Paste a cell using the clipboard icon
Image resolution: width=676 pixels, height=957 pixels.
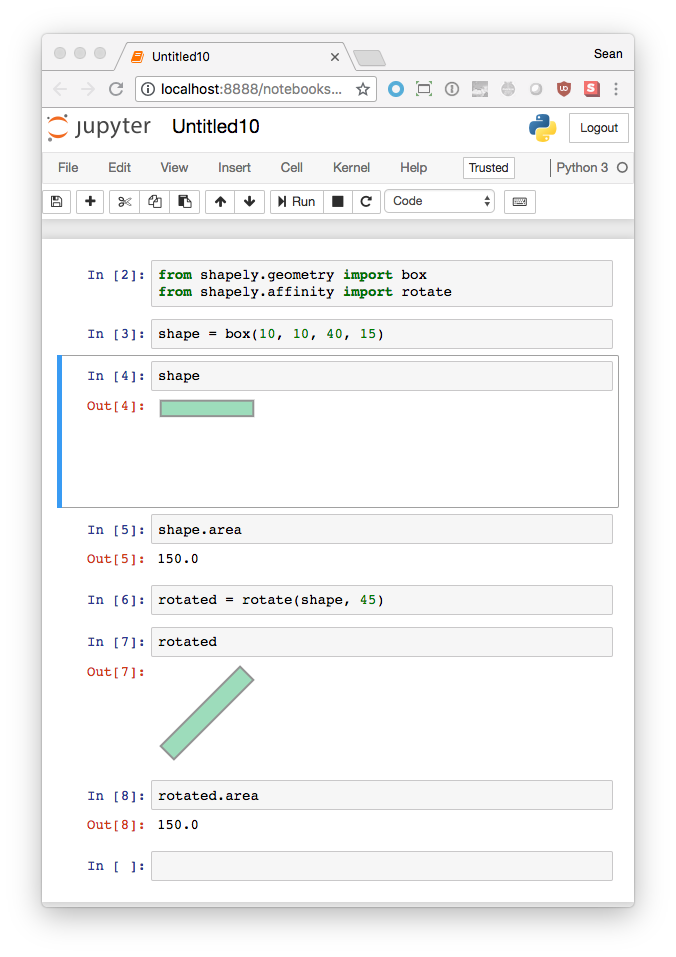coord(185,201)
